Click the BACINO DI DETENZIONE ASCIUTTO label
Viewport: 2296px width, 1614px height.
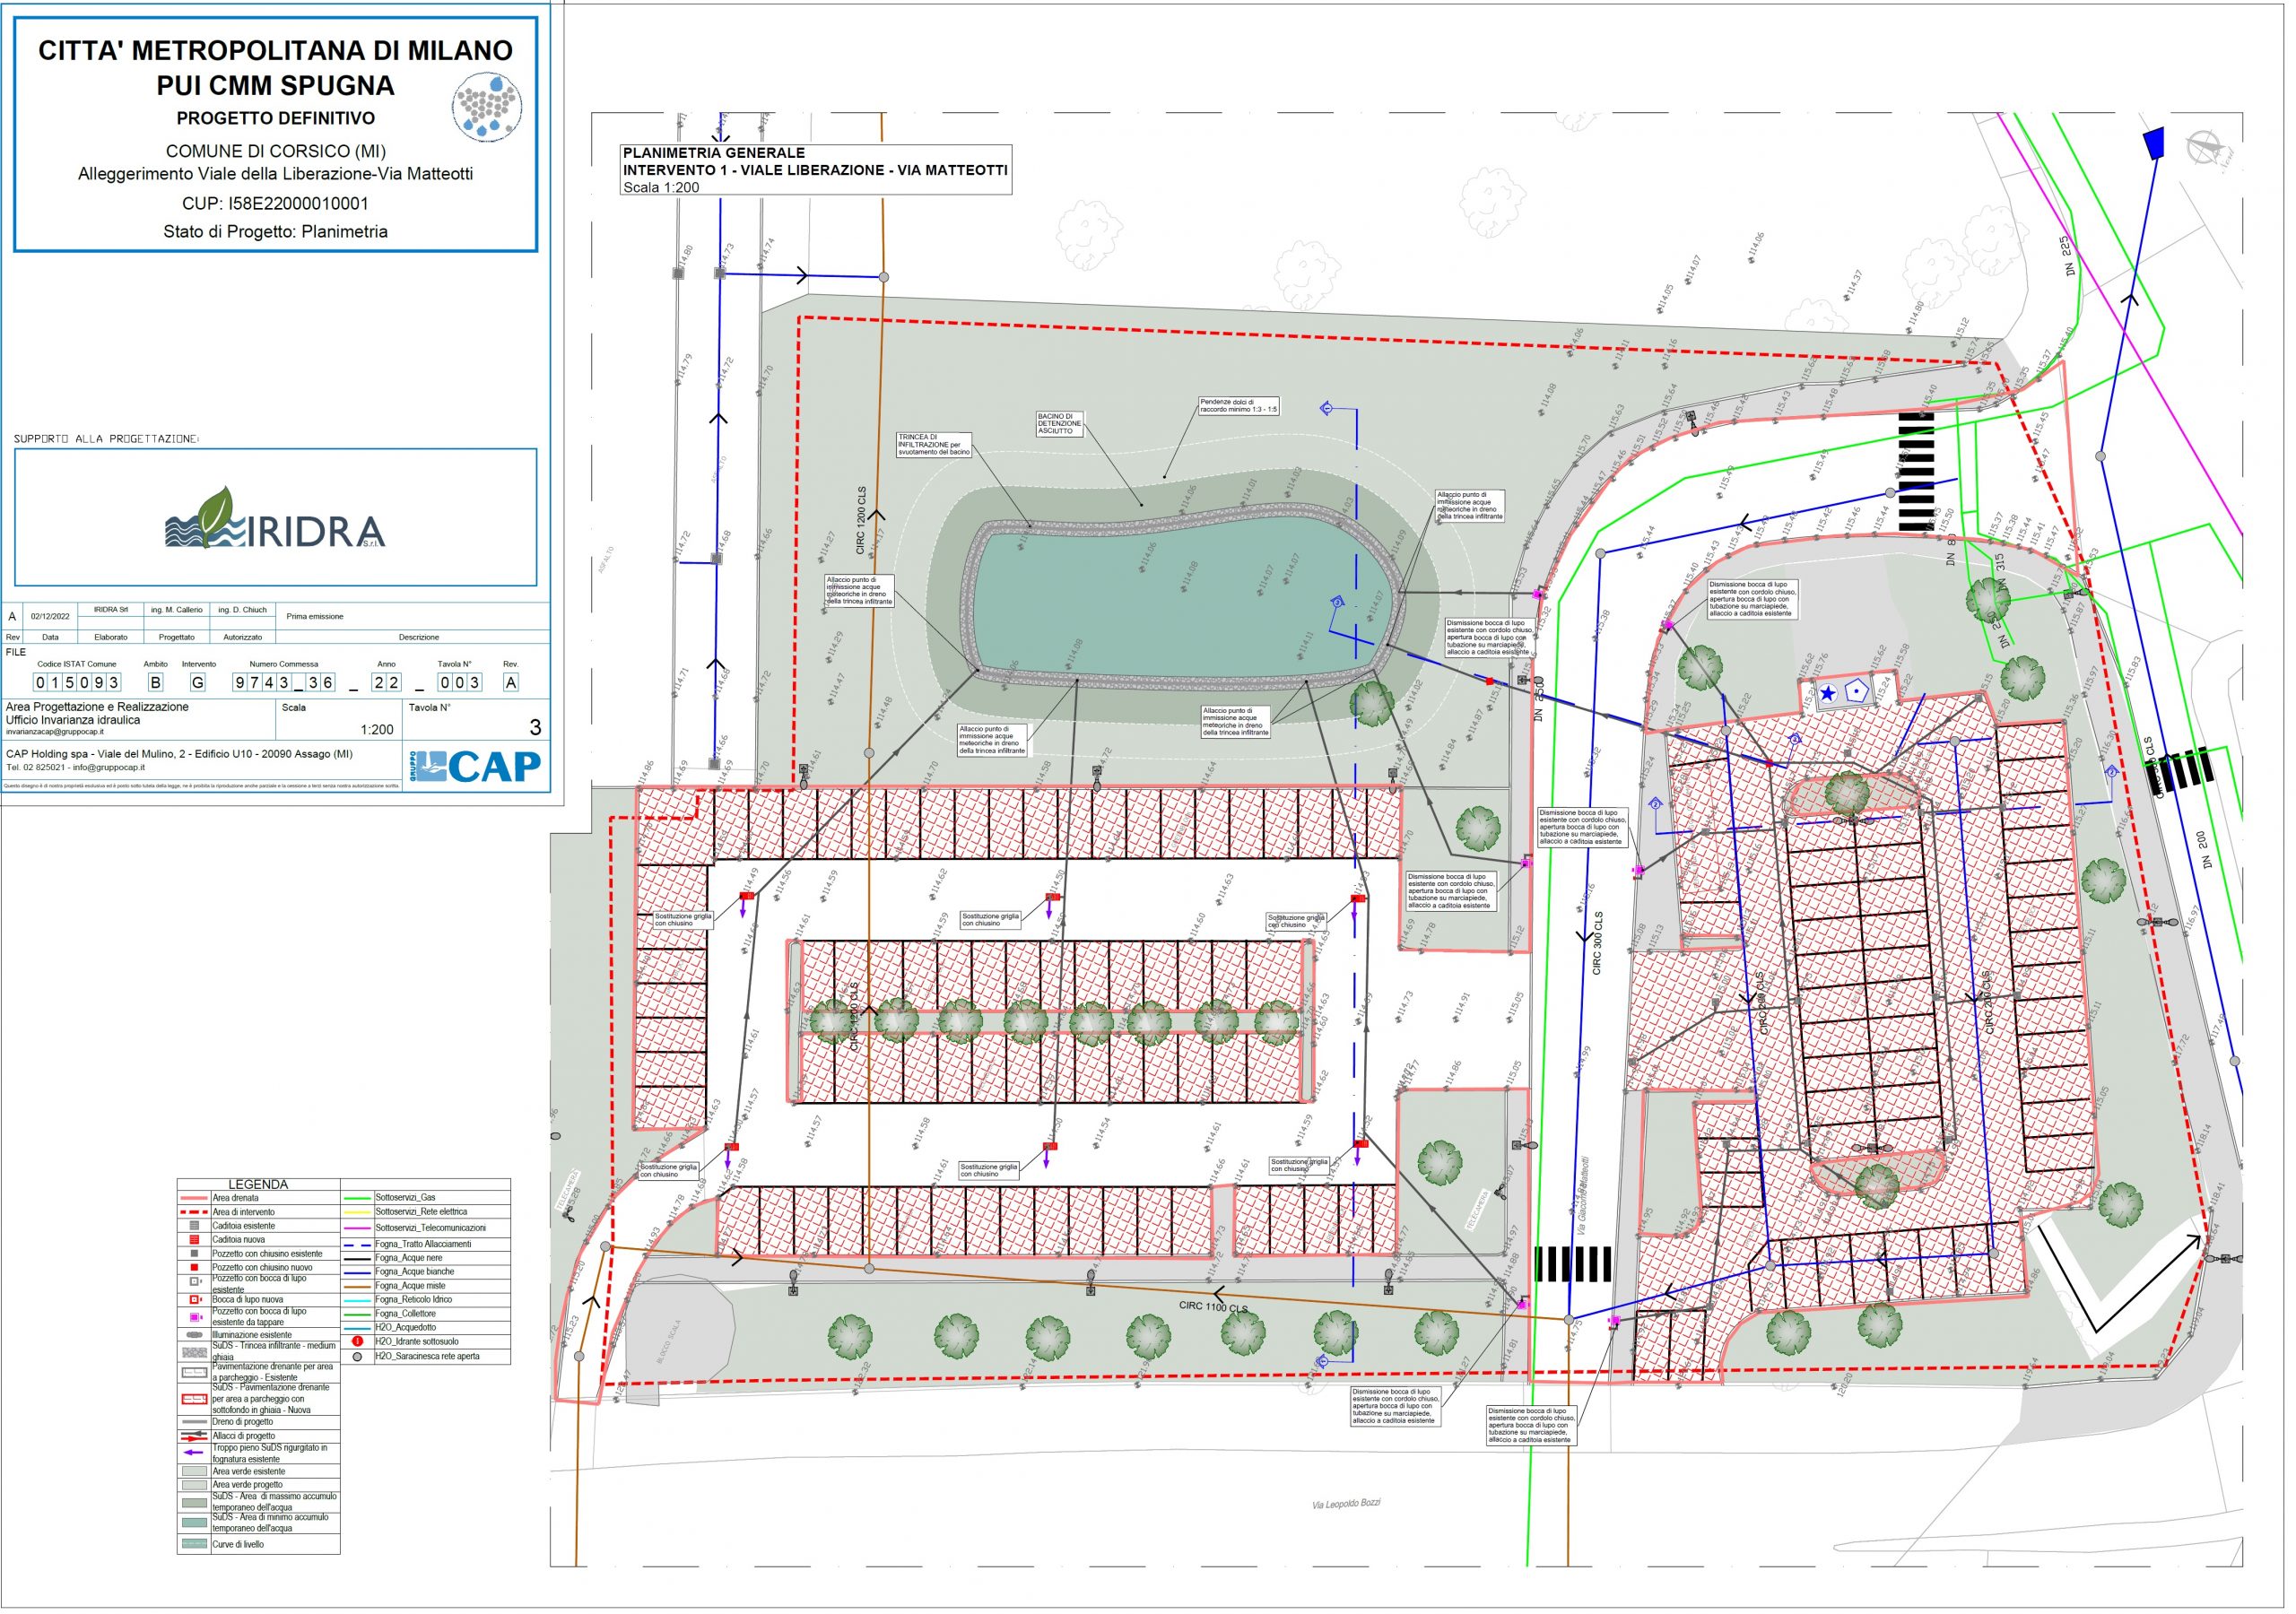click(1059, 424)
